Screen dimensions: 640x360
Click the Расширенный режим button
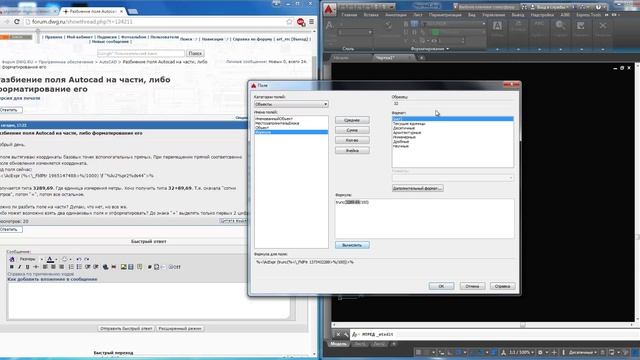coord(180,329)
